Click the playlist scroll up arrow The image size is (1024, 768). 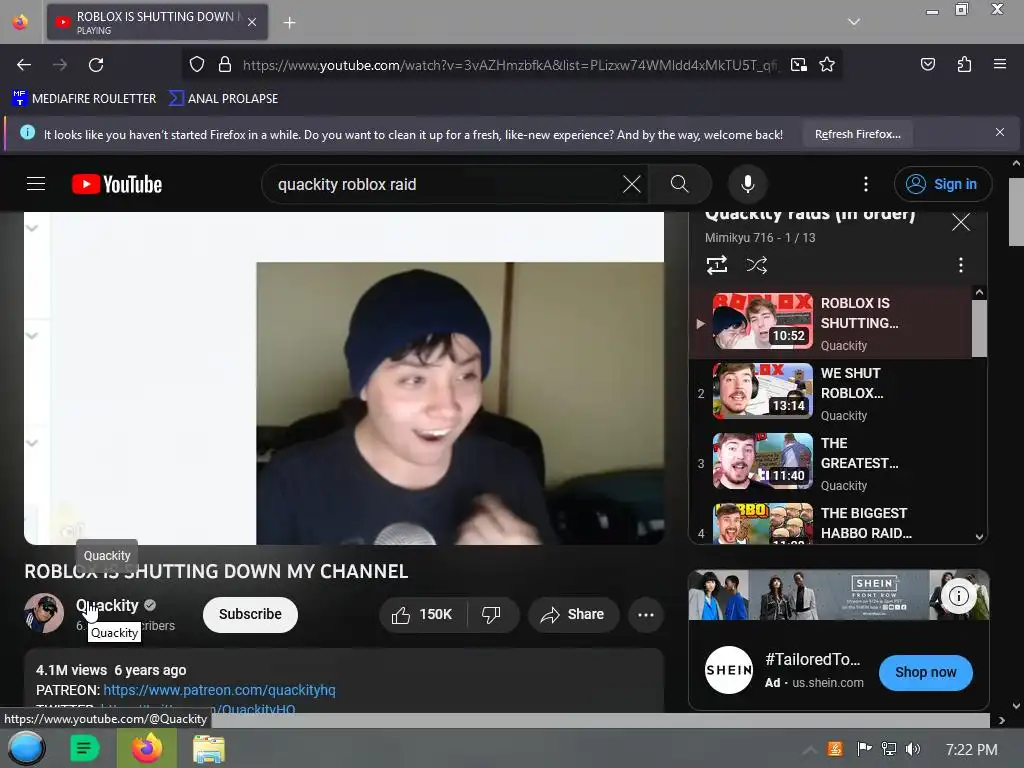pos(979,293)
